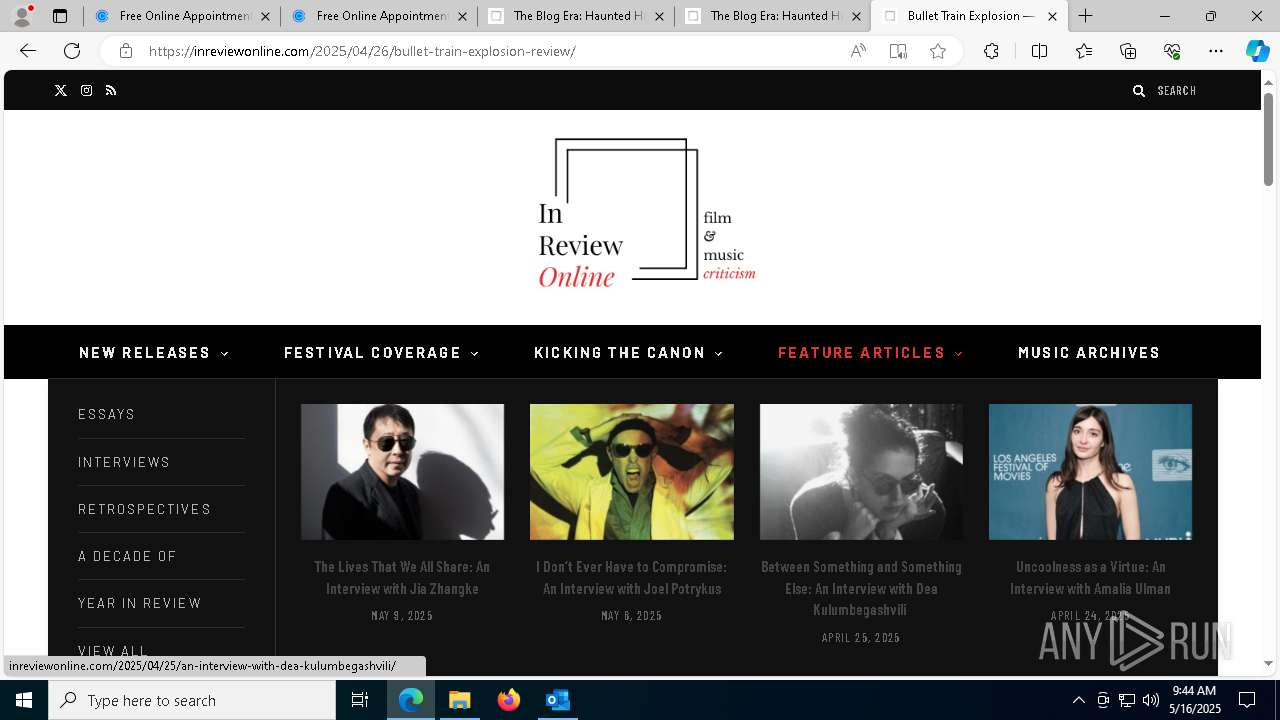Show hidden system tray icons
The width and height of the screenshot is (1280, 720).
(x=1078, y=700)
